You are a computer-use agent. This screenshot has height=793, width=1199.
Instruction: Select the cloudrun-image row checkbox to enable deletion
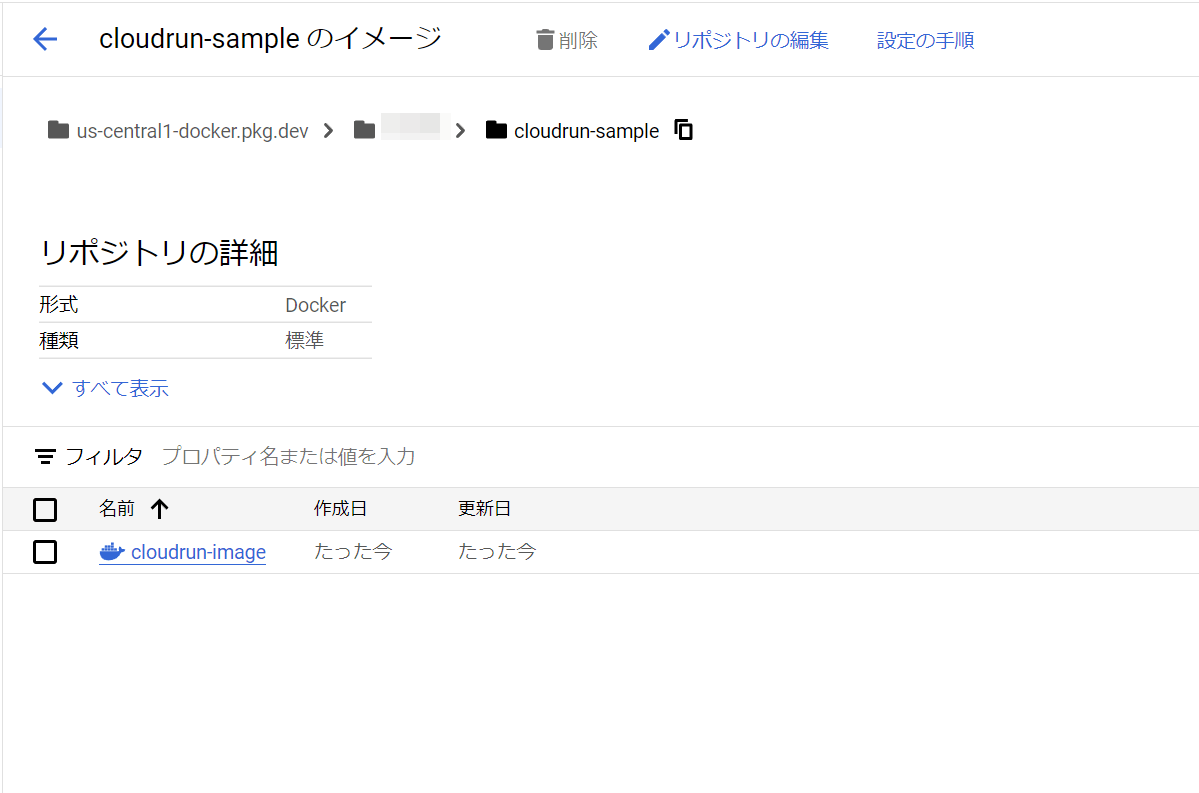(x=45, y=551)
